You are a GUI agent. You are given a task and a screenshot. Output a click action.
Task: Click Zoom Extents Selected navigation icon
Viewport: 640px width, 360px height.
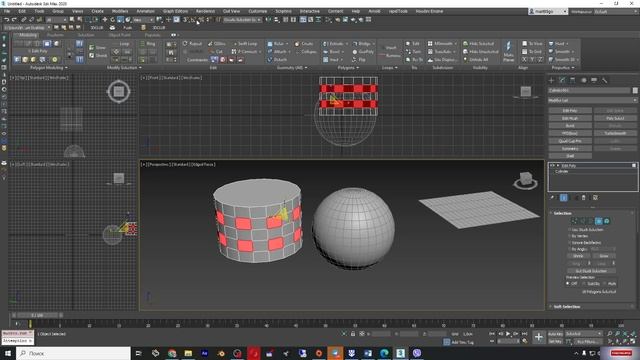pyautogui.click(x=626, y=334)
